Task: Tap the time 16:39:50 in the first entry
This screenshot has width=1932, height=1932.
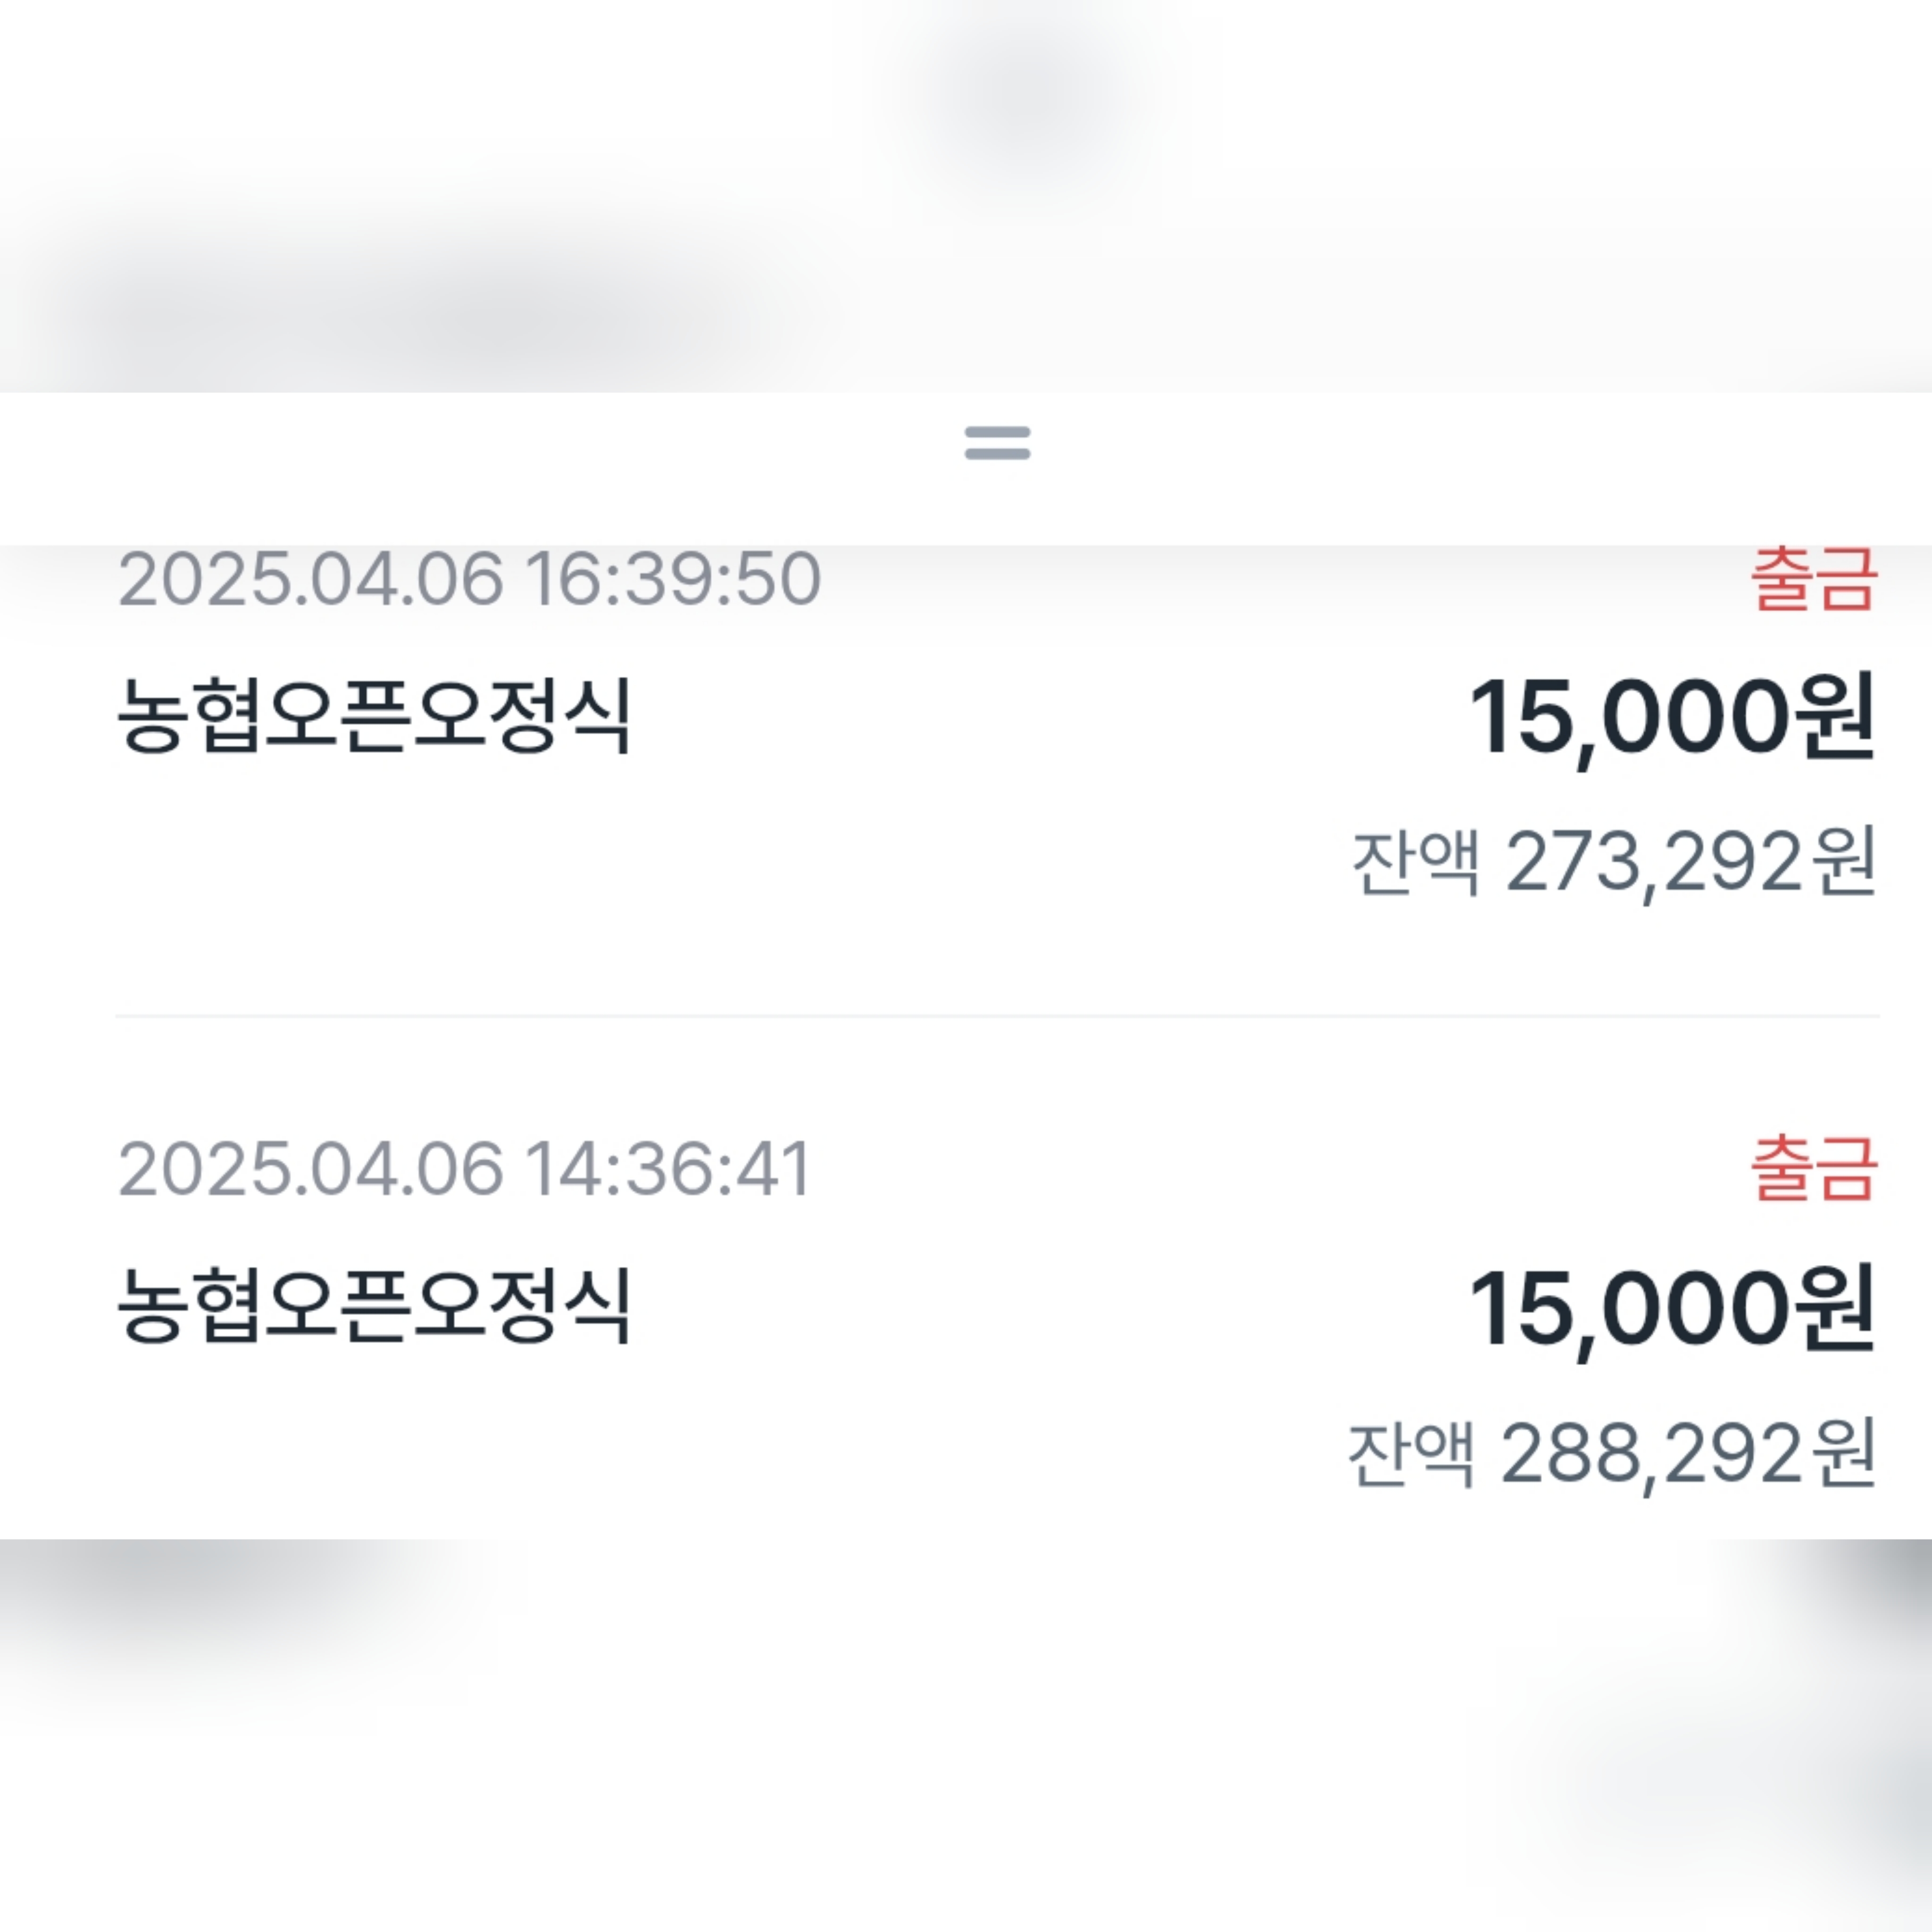Action: tap(673, 579)
